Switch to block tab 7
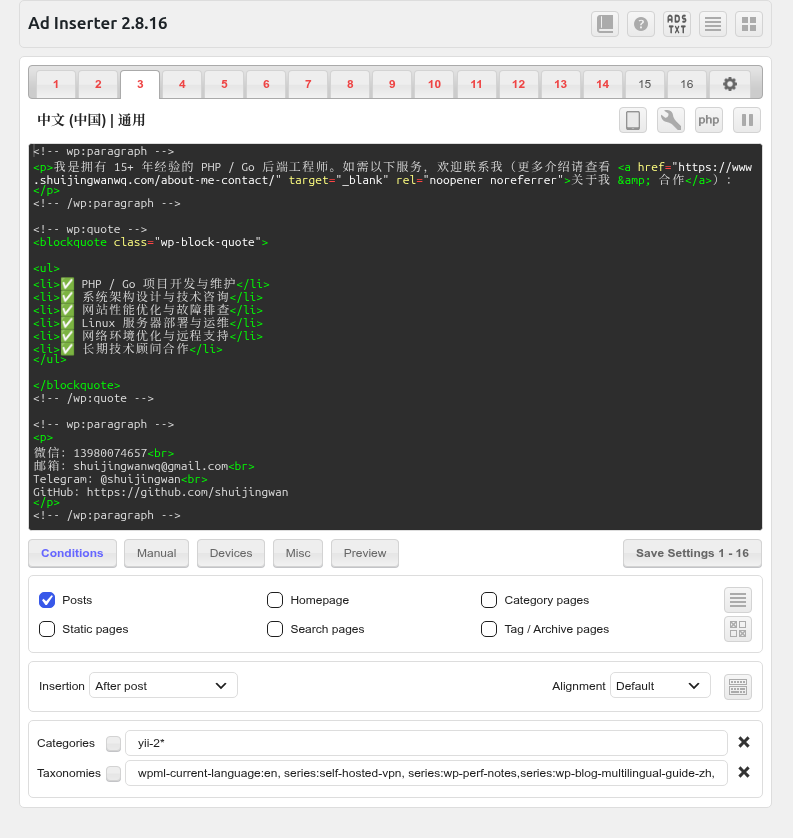This screenshot has height=838, width=793. coord(308,84)
